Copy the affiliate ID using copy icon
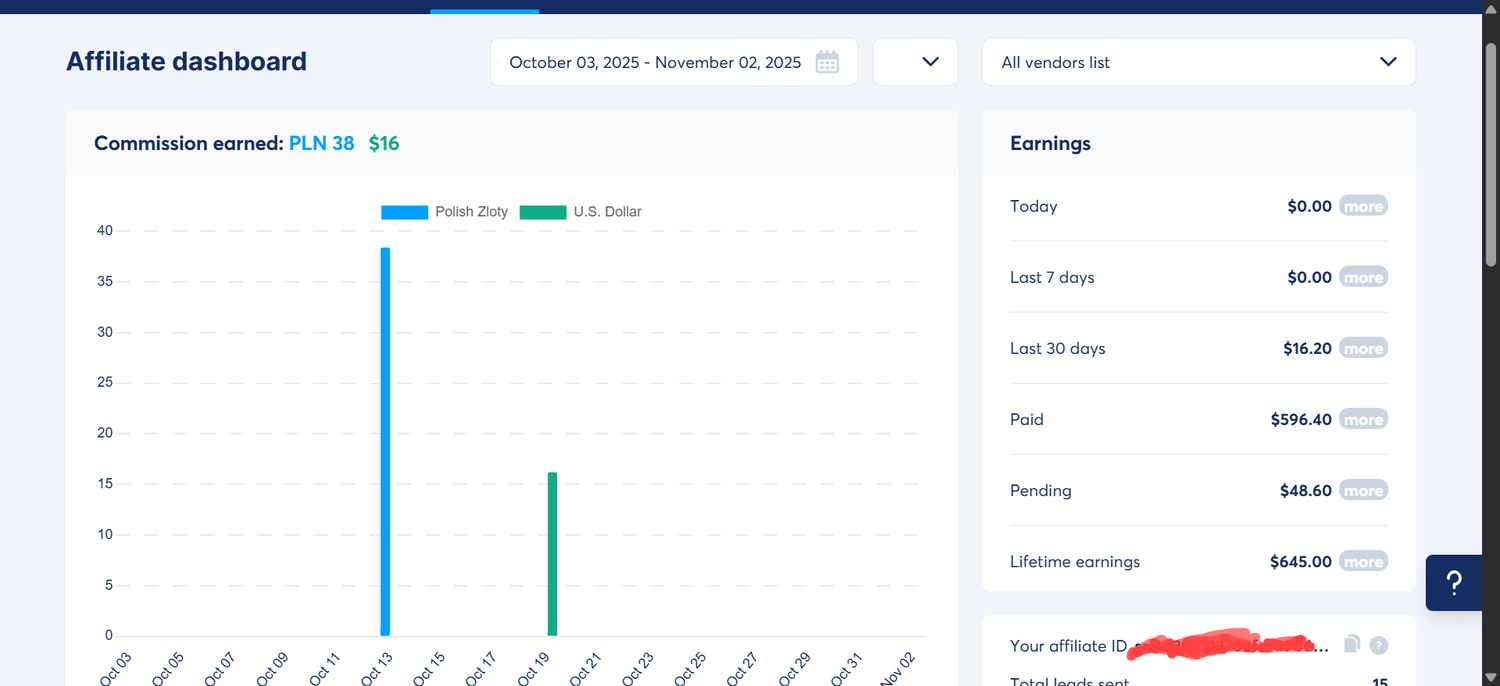The width and height of the screenshot is (1500, 686). click(1352, 644)
